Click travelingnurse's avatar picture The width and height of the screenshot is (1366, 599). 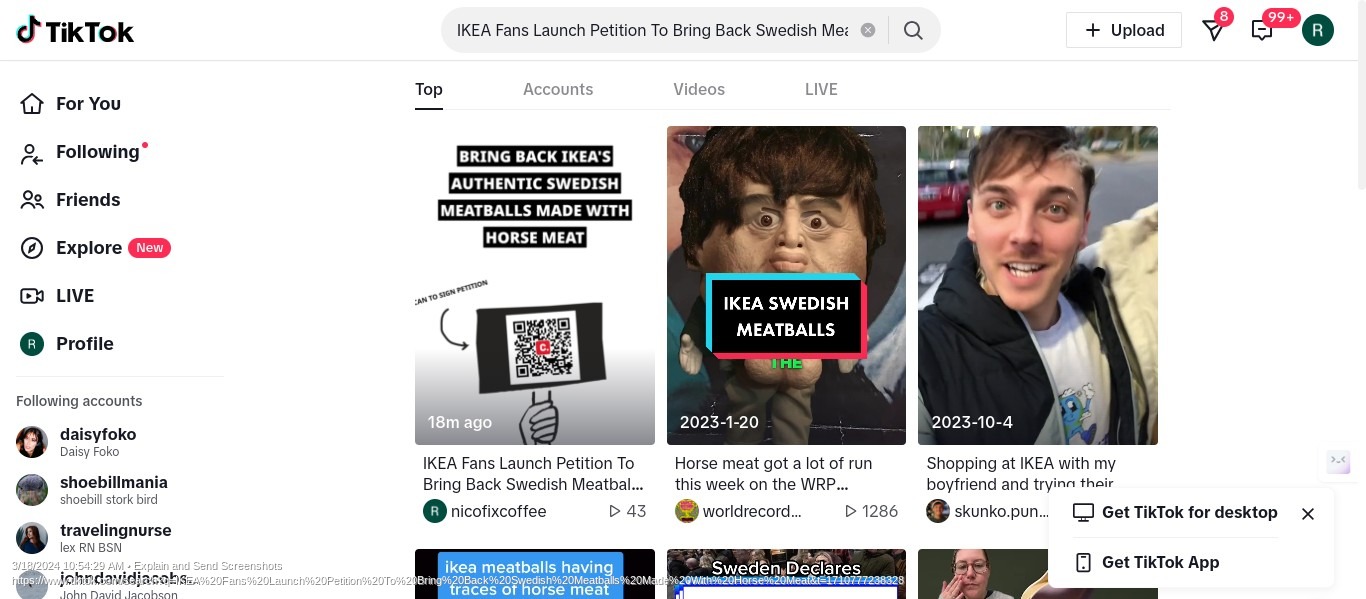tap(32, 538)
